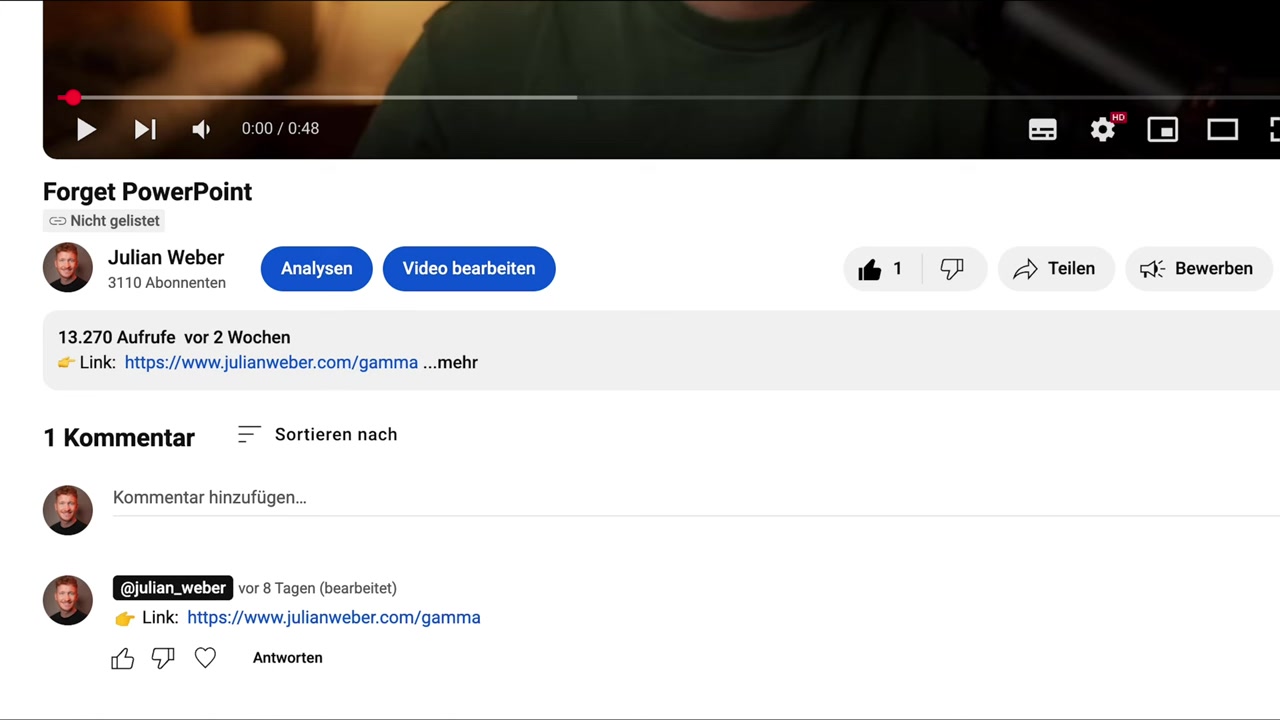The height and width of the screenshot is (720, 1280).
Task: Like the comment by @julian_weber
Action: pyautogui.click(x=122, y=658)
